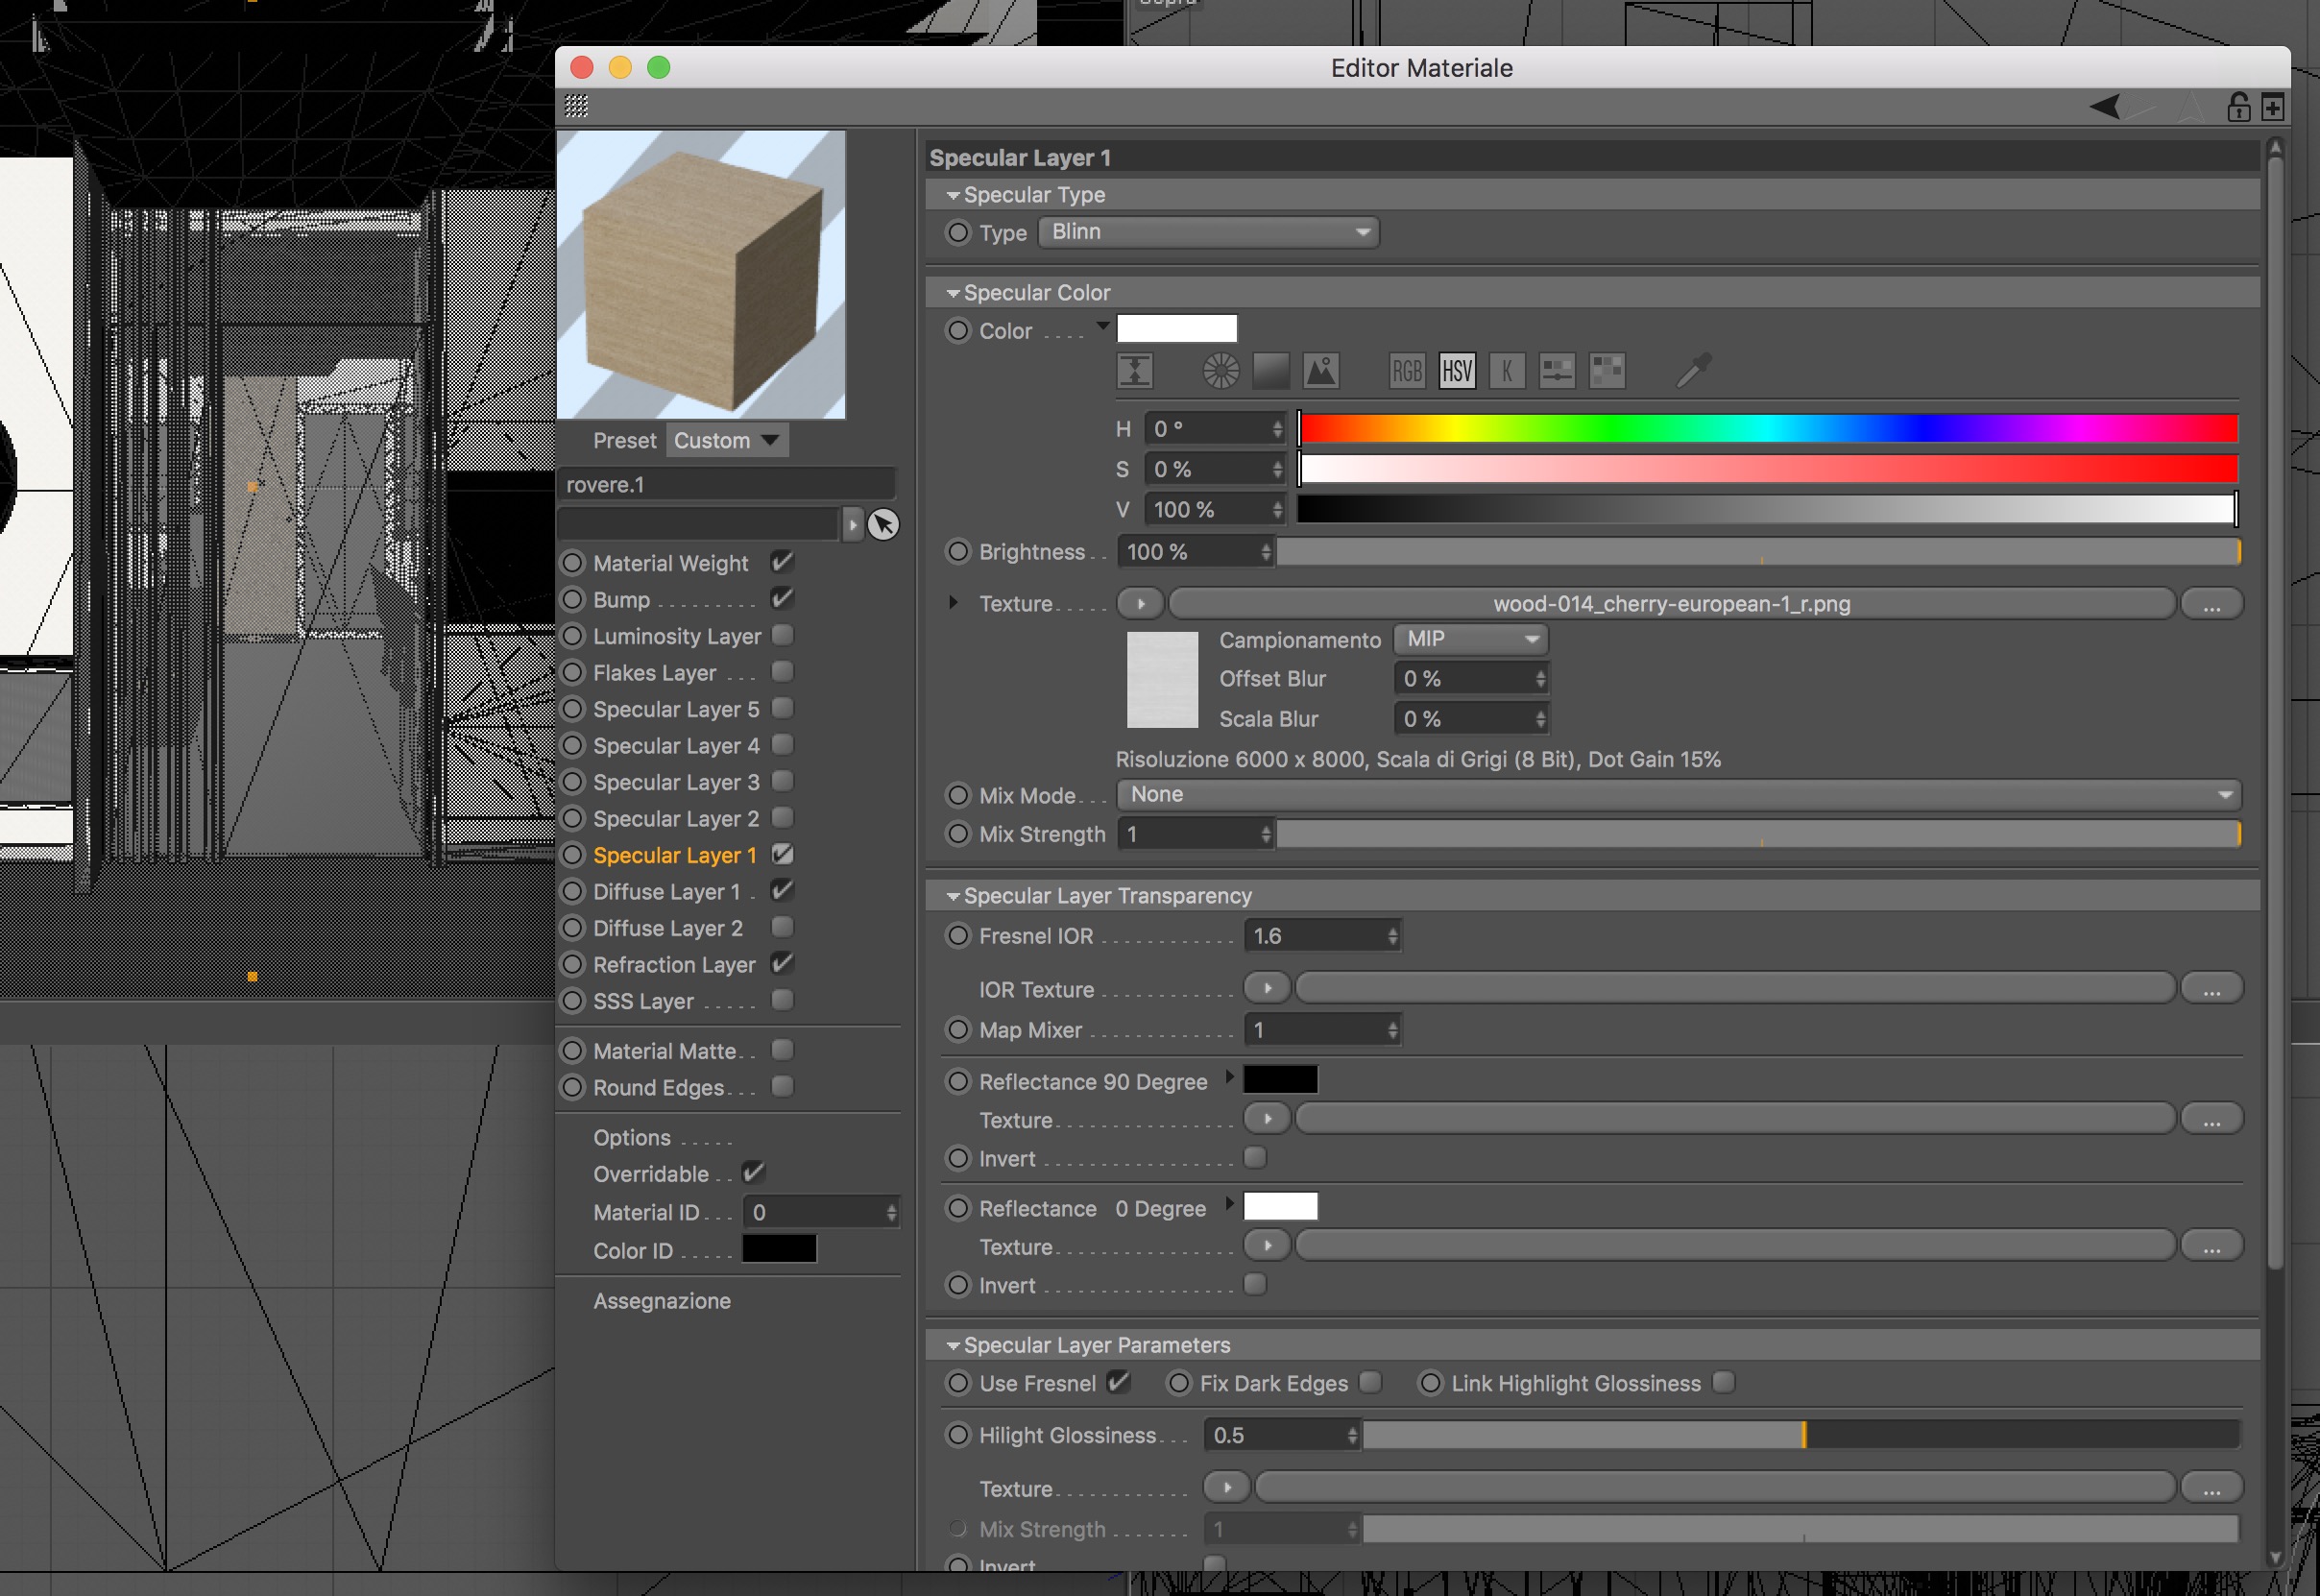This screenshot has width=2320, height=1596.
Task: Switch color picker to RGB mode
Action: pyautogui.click(x=1406, y=371)
